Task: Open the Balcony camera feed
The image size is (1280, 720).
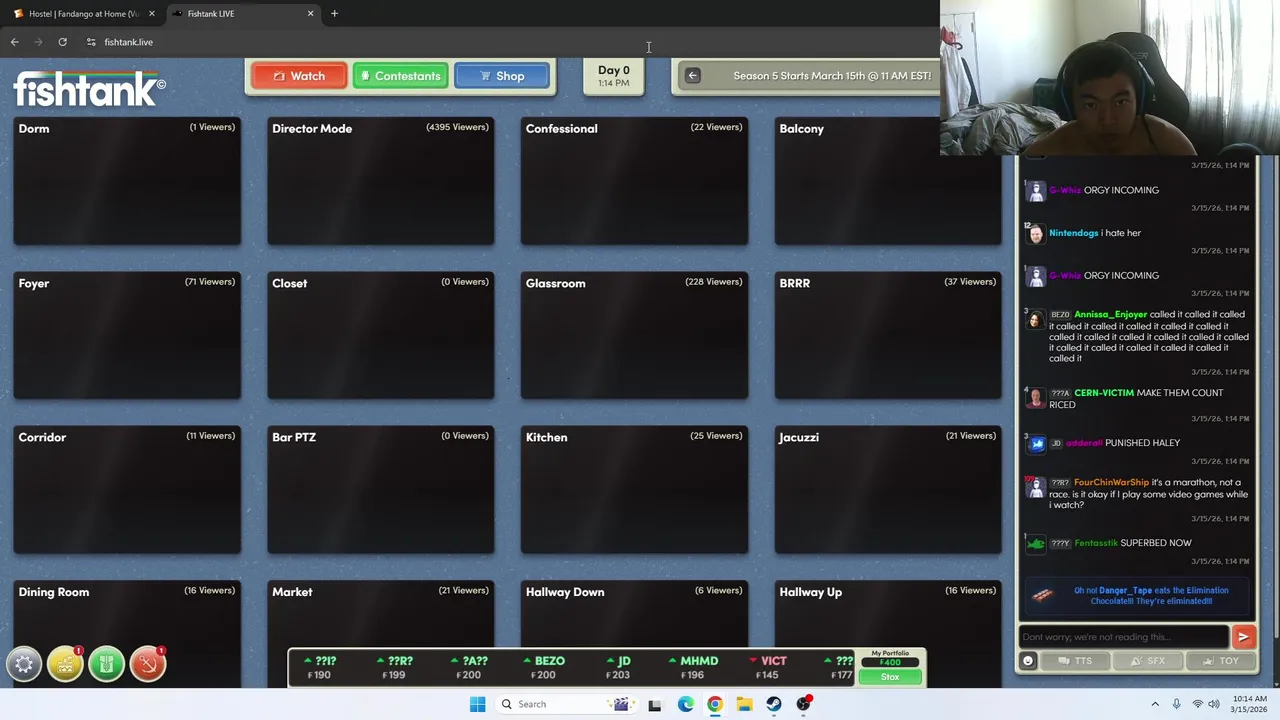Action: click(x=888, y=181)
